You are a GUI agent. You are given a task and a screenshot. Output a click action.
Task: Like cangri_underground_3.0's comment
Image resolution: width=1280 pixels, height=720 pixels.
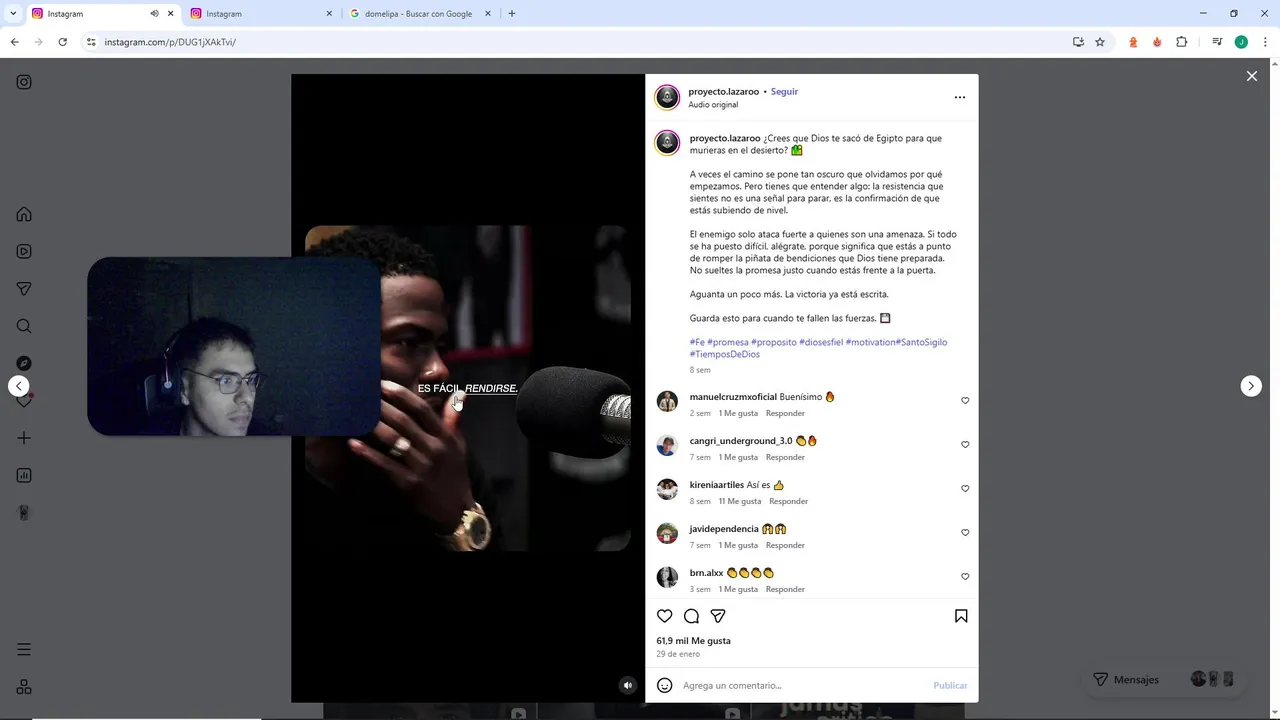point(965,444)
